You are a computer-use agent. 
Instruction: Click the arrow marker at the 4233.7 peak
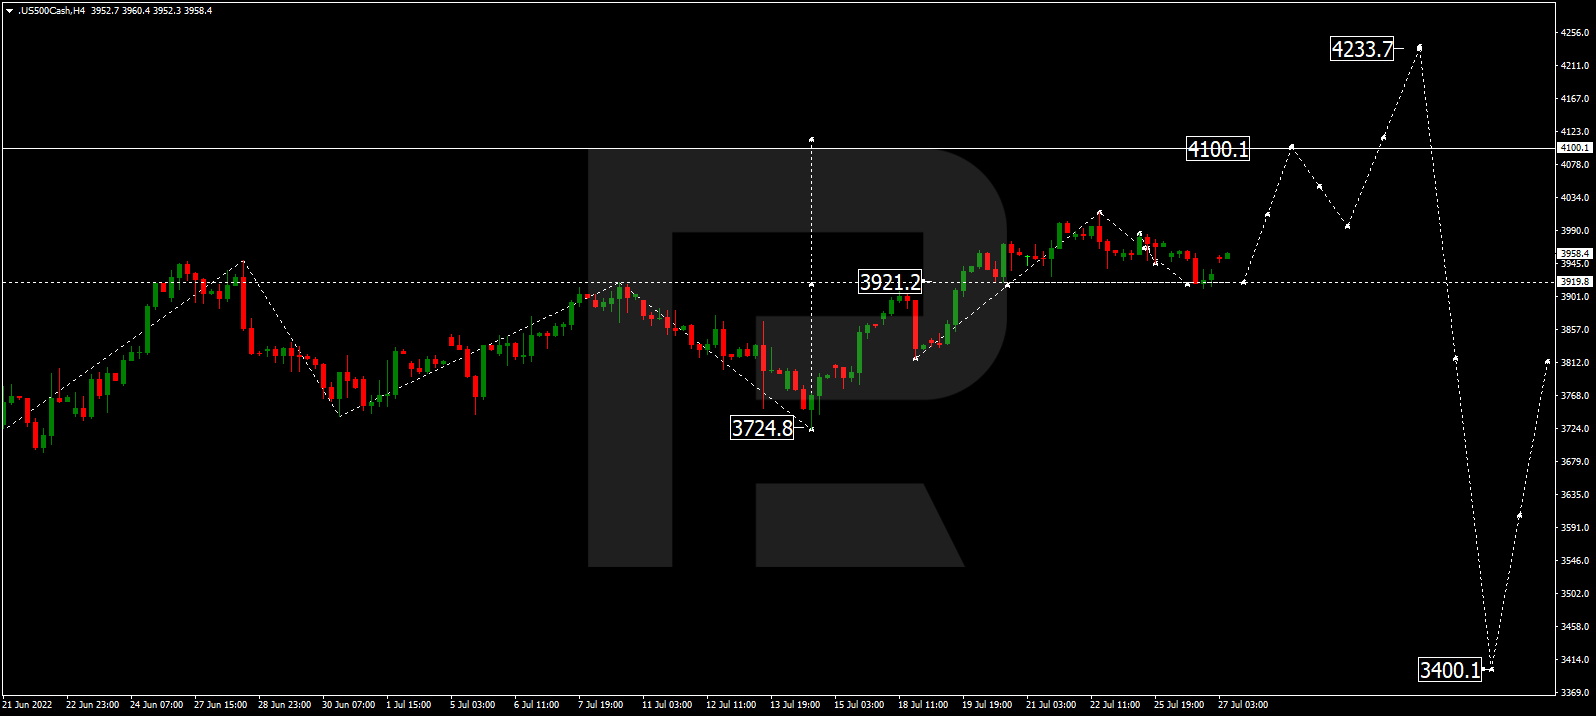click(x=1419, y=47)
